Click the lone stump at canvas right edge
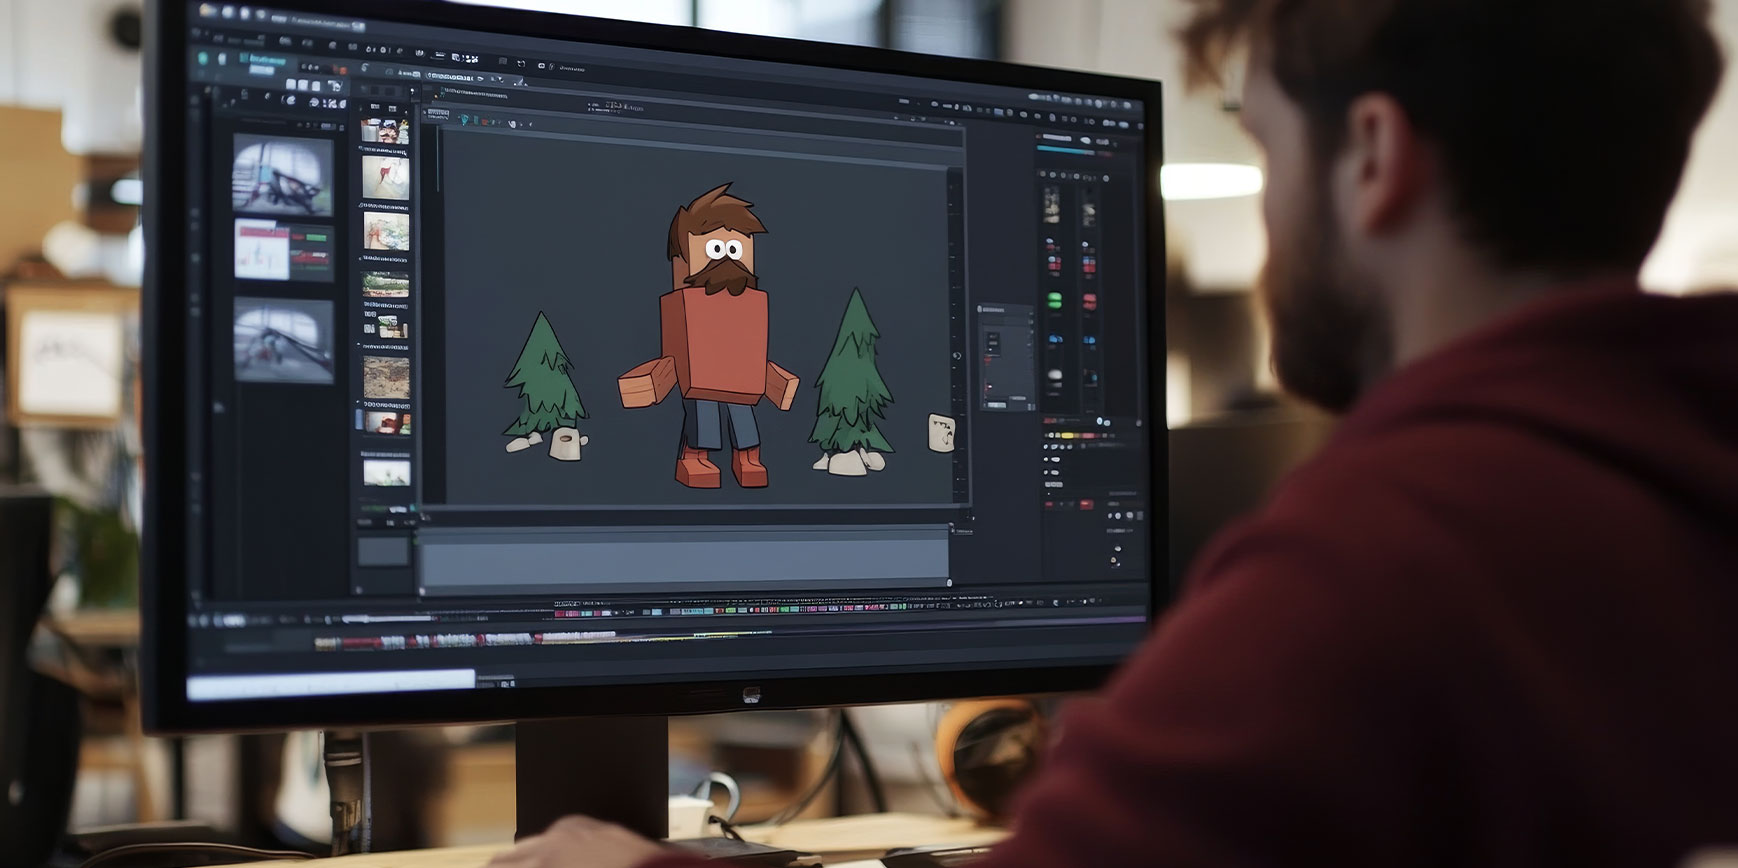The width and height of the screenshot is (1738, 868). coord(941,433)
